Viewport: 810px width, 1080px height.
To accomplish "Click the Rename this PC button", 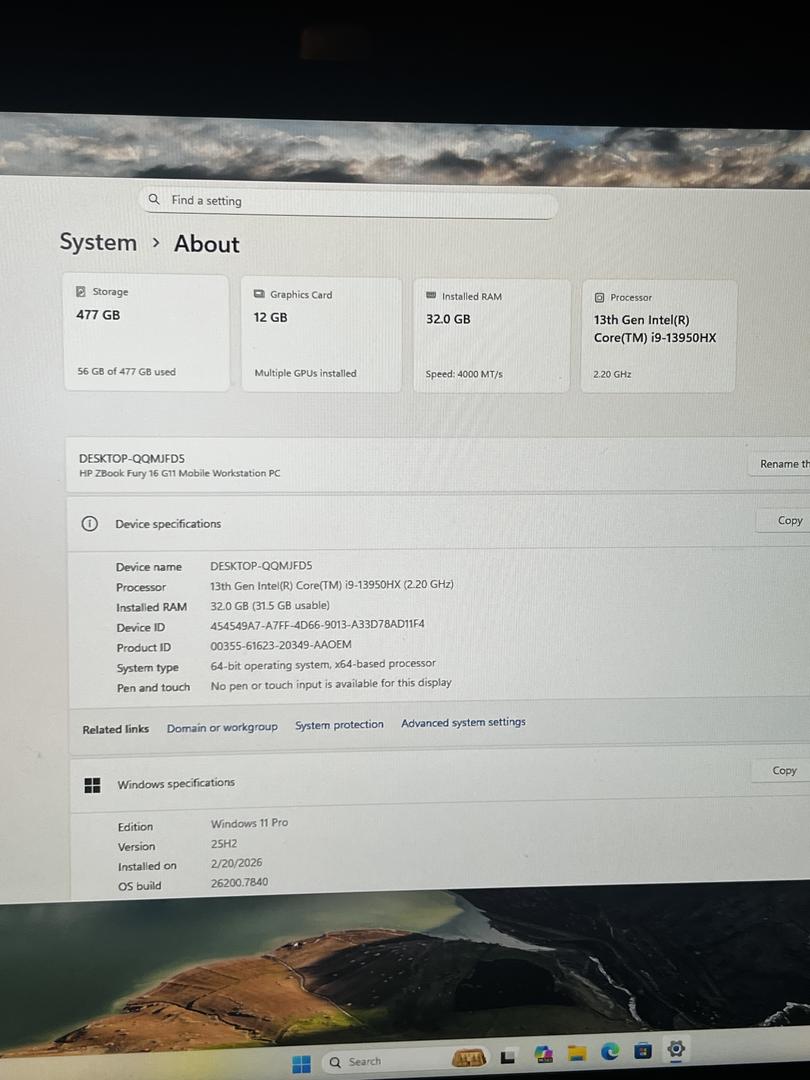I will (x=780, y=464).
